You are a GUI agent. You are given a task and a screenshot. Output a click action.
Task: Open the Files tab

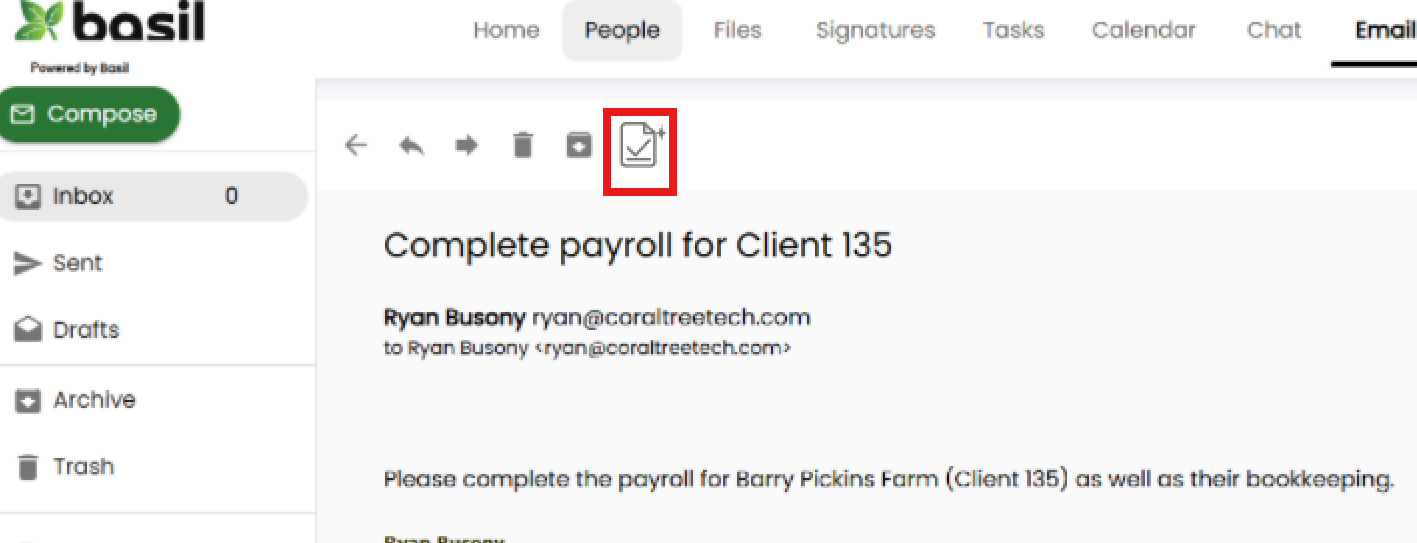[x=738, y=30]
